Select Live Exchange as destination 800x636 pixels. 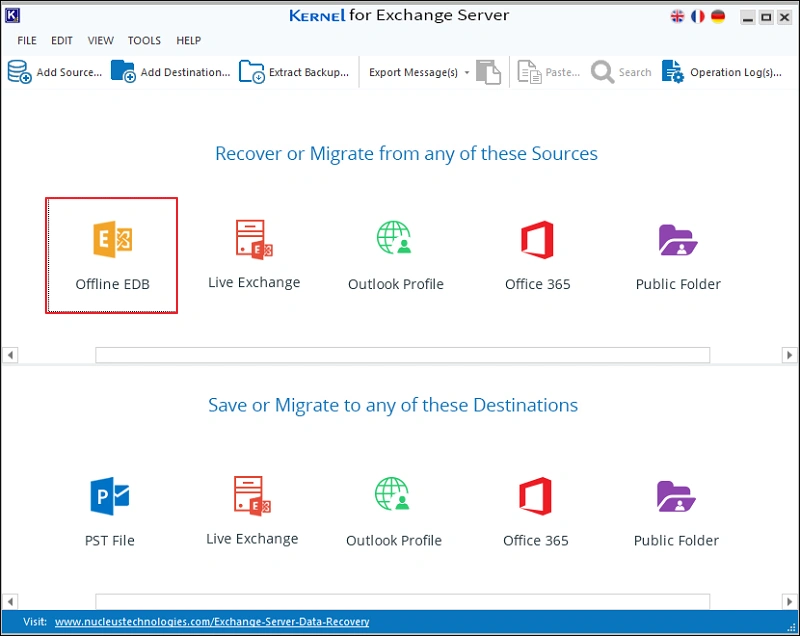coord(252,496)
